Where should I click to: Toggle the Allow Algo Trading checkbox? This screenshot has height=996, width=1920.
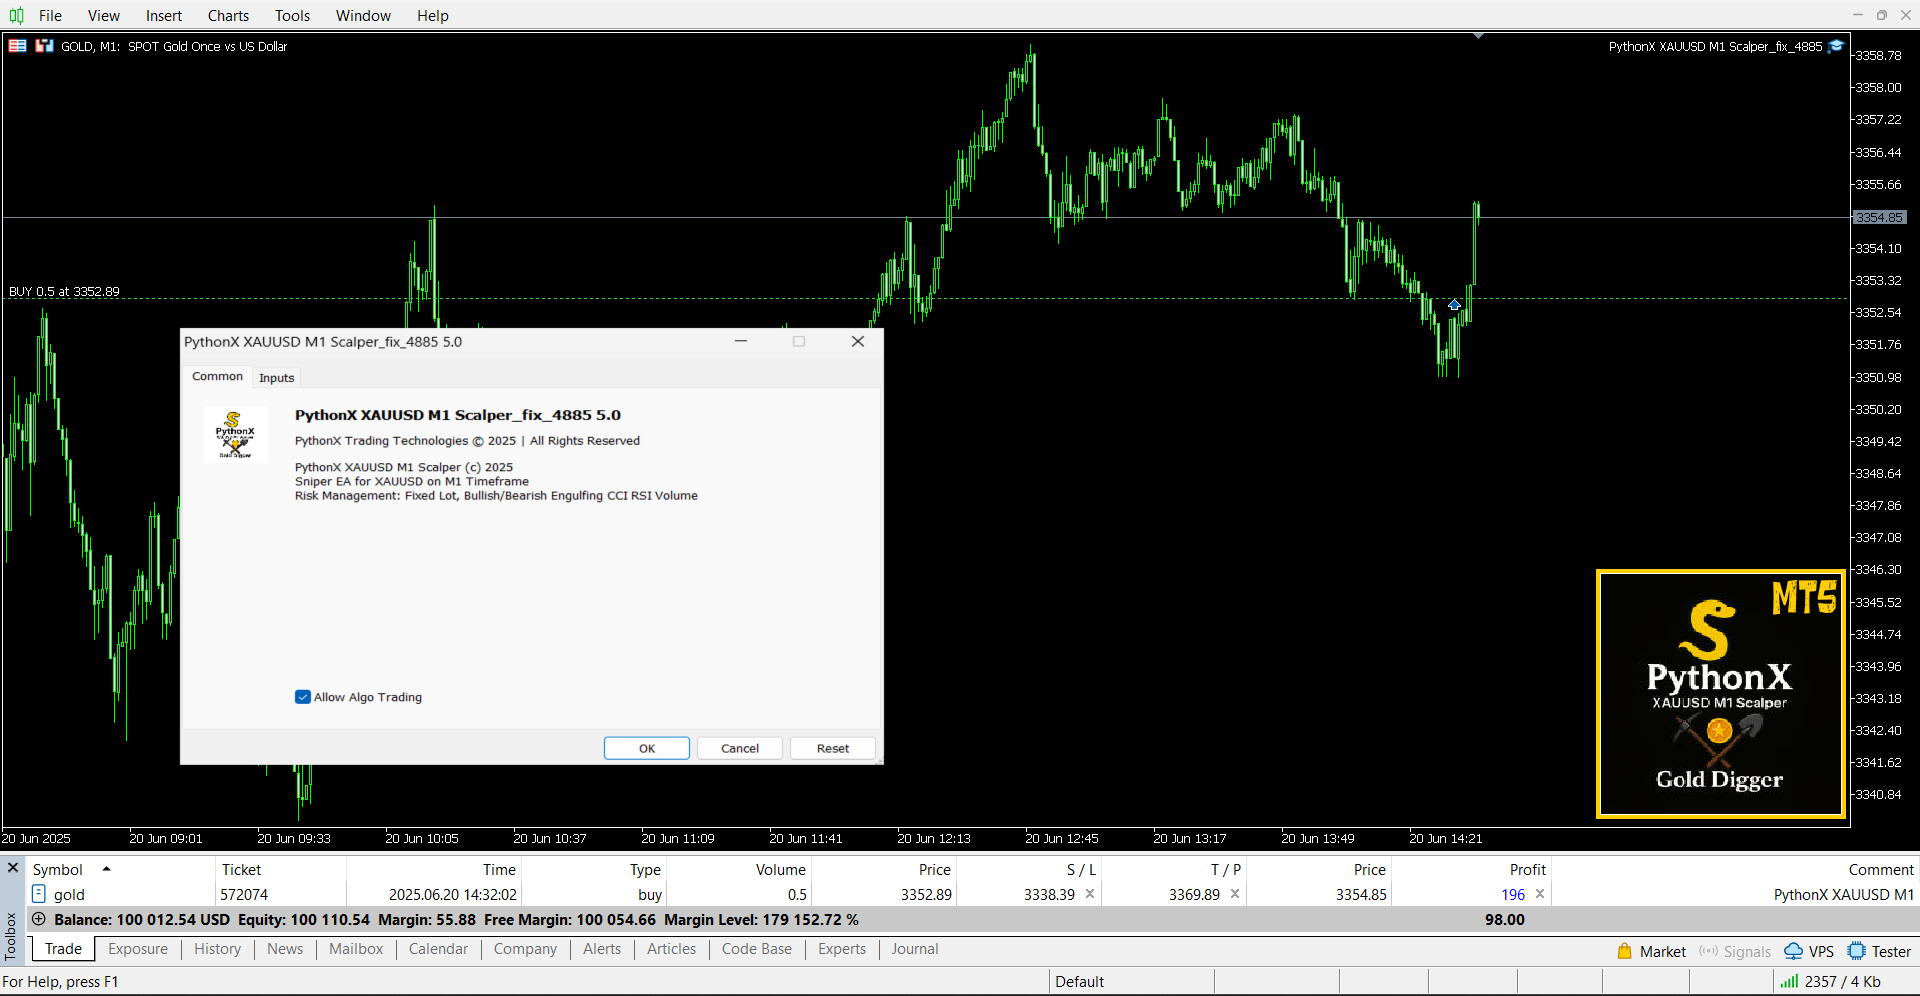tap(303, 697)
